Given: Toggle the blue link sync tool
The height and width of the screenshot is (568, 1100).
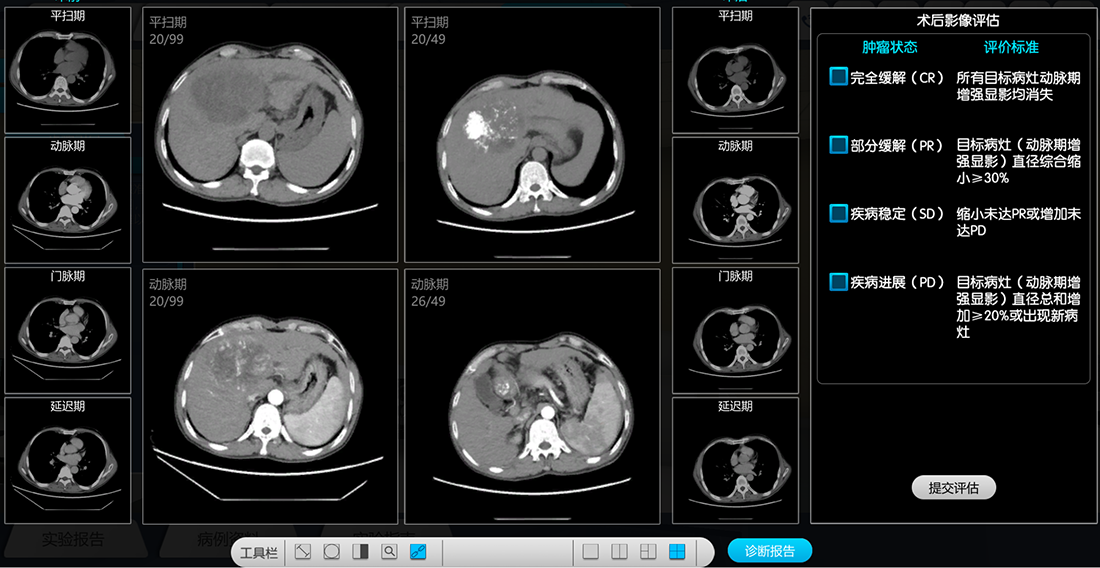Looking at the screenshot, I should tap(418, 552).
